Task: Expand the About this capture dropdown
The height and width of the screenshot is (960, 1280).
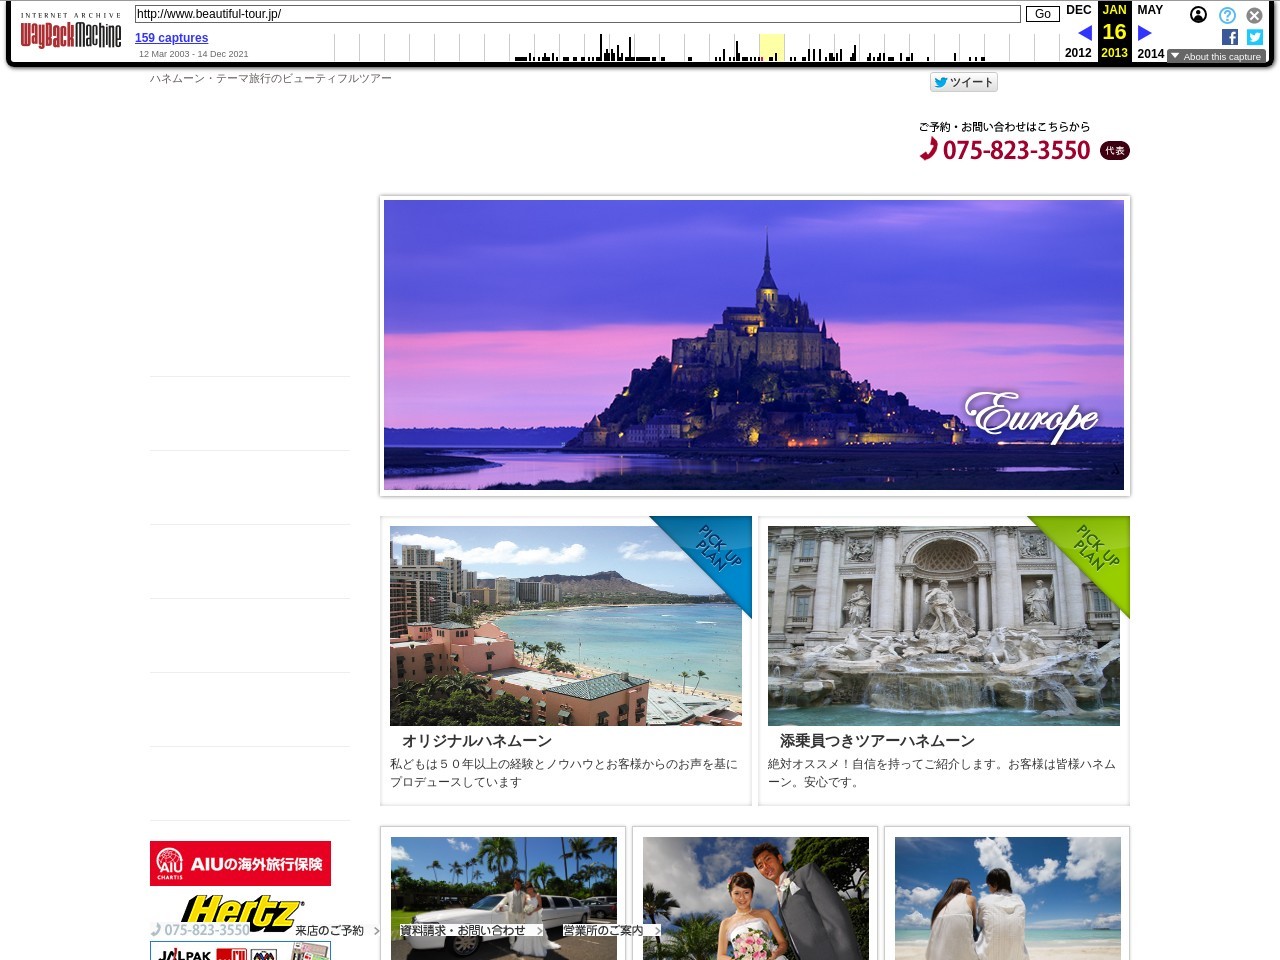Action: [1216, 57]
